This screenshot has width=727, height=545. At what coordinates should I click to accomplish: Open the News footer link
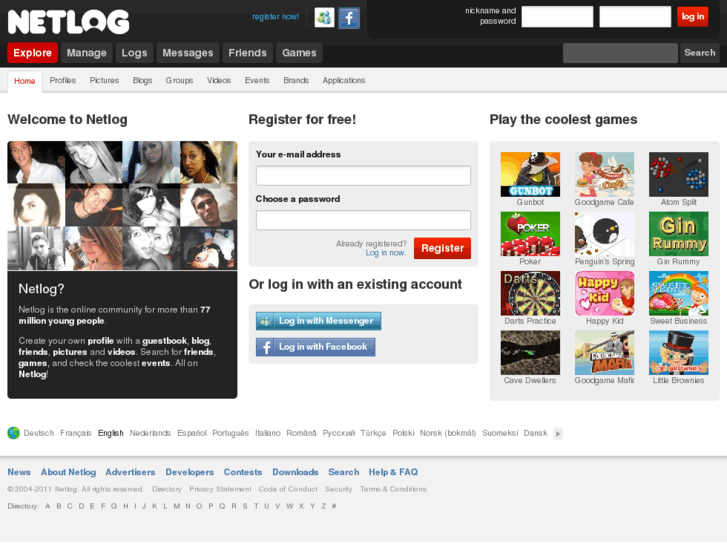pyautogui.click(x=19, y=472)
